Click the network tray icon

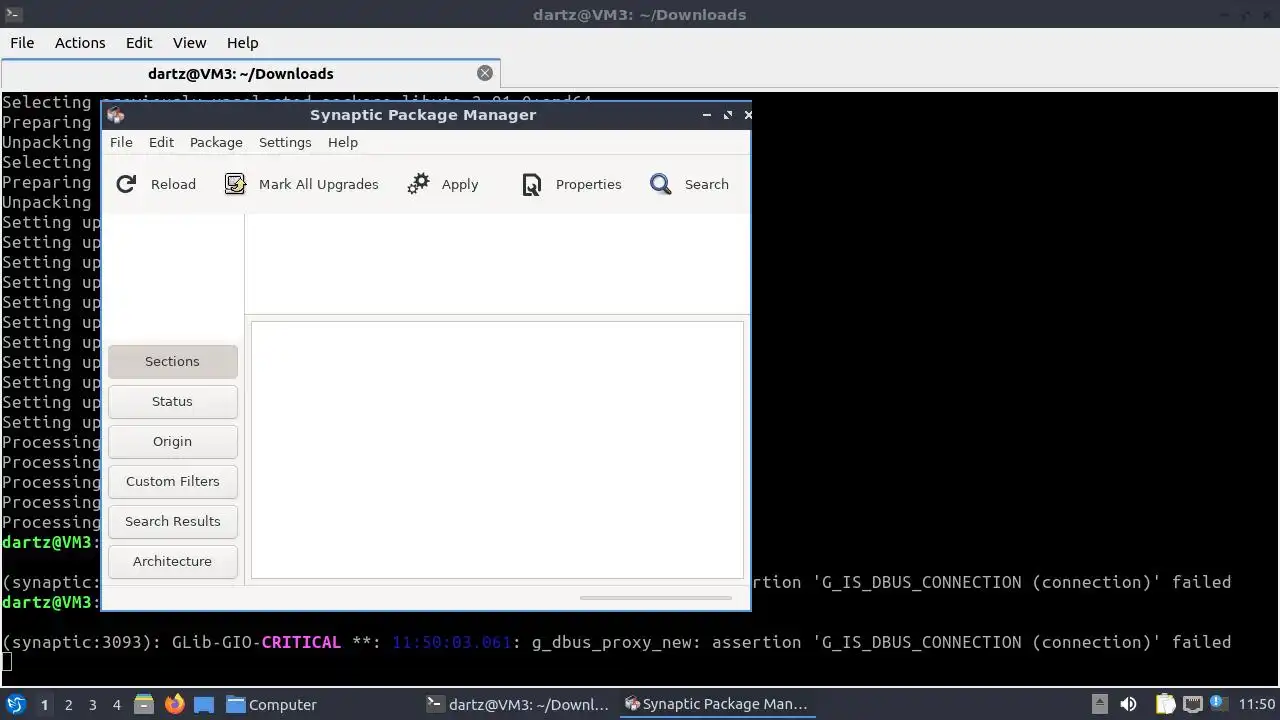tap(1192, 704)
